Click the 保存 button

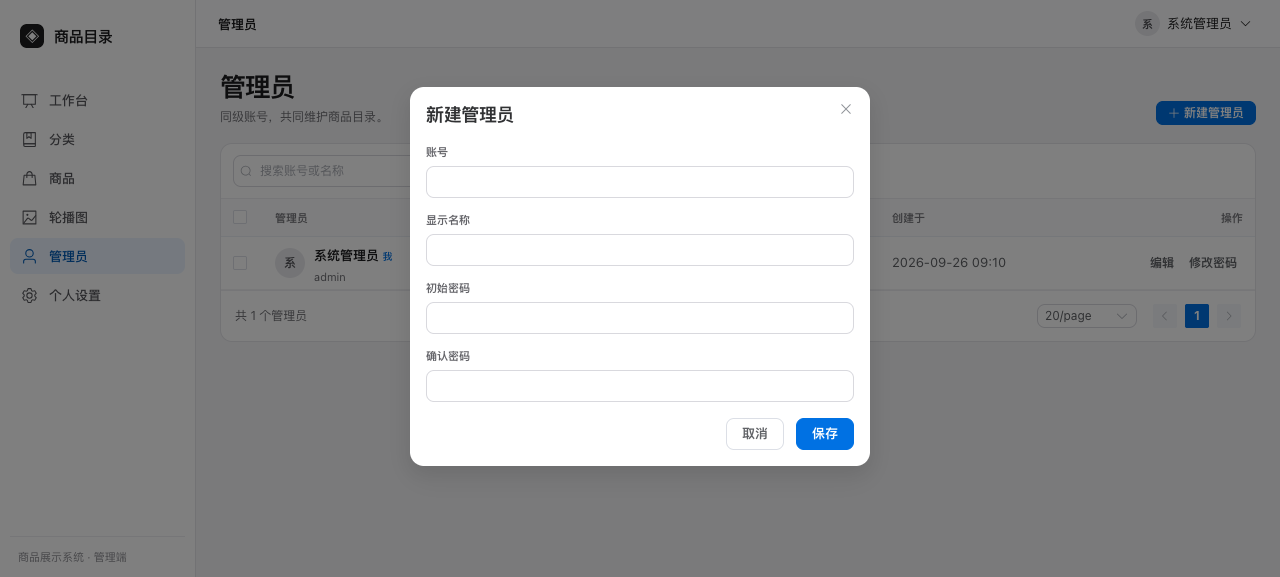[825, 434]
